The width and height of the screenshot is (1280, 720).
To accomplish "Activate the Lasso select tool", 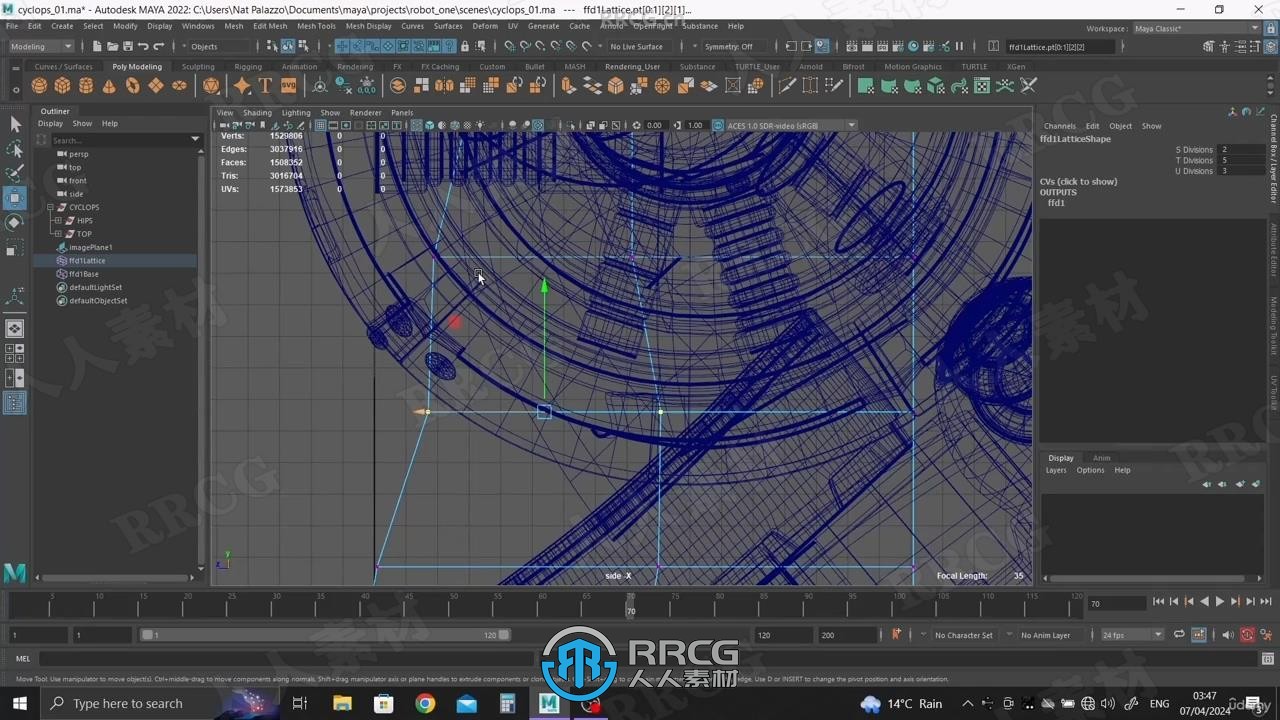I will (15, 149).
